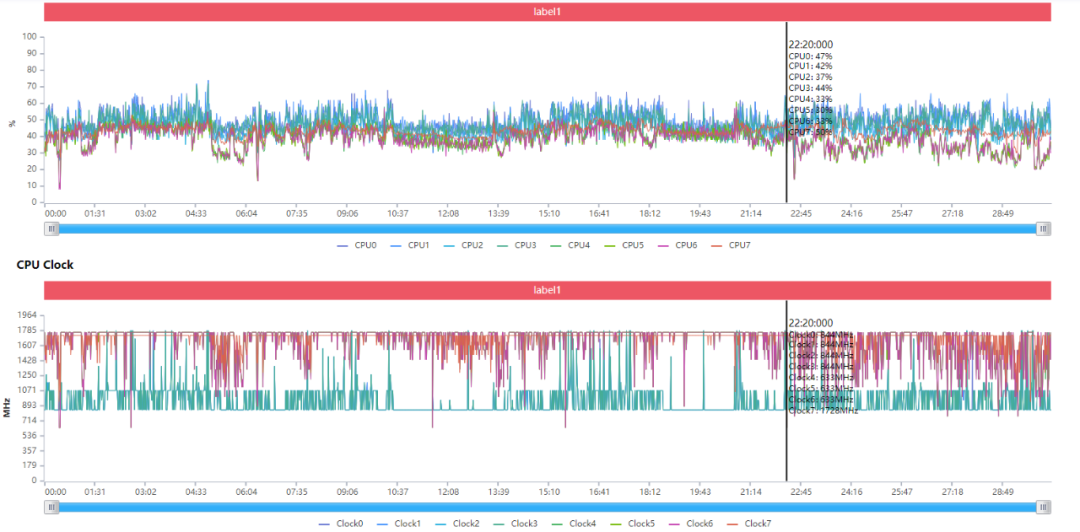Select the label1 bar above CPU Clock chart
Screen dimensions: 1080x532
point(548,290)
